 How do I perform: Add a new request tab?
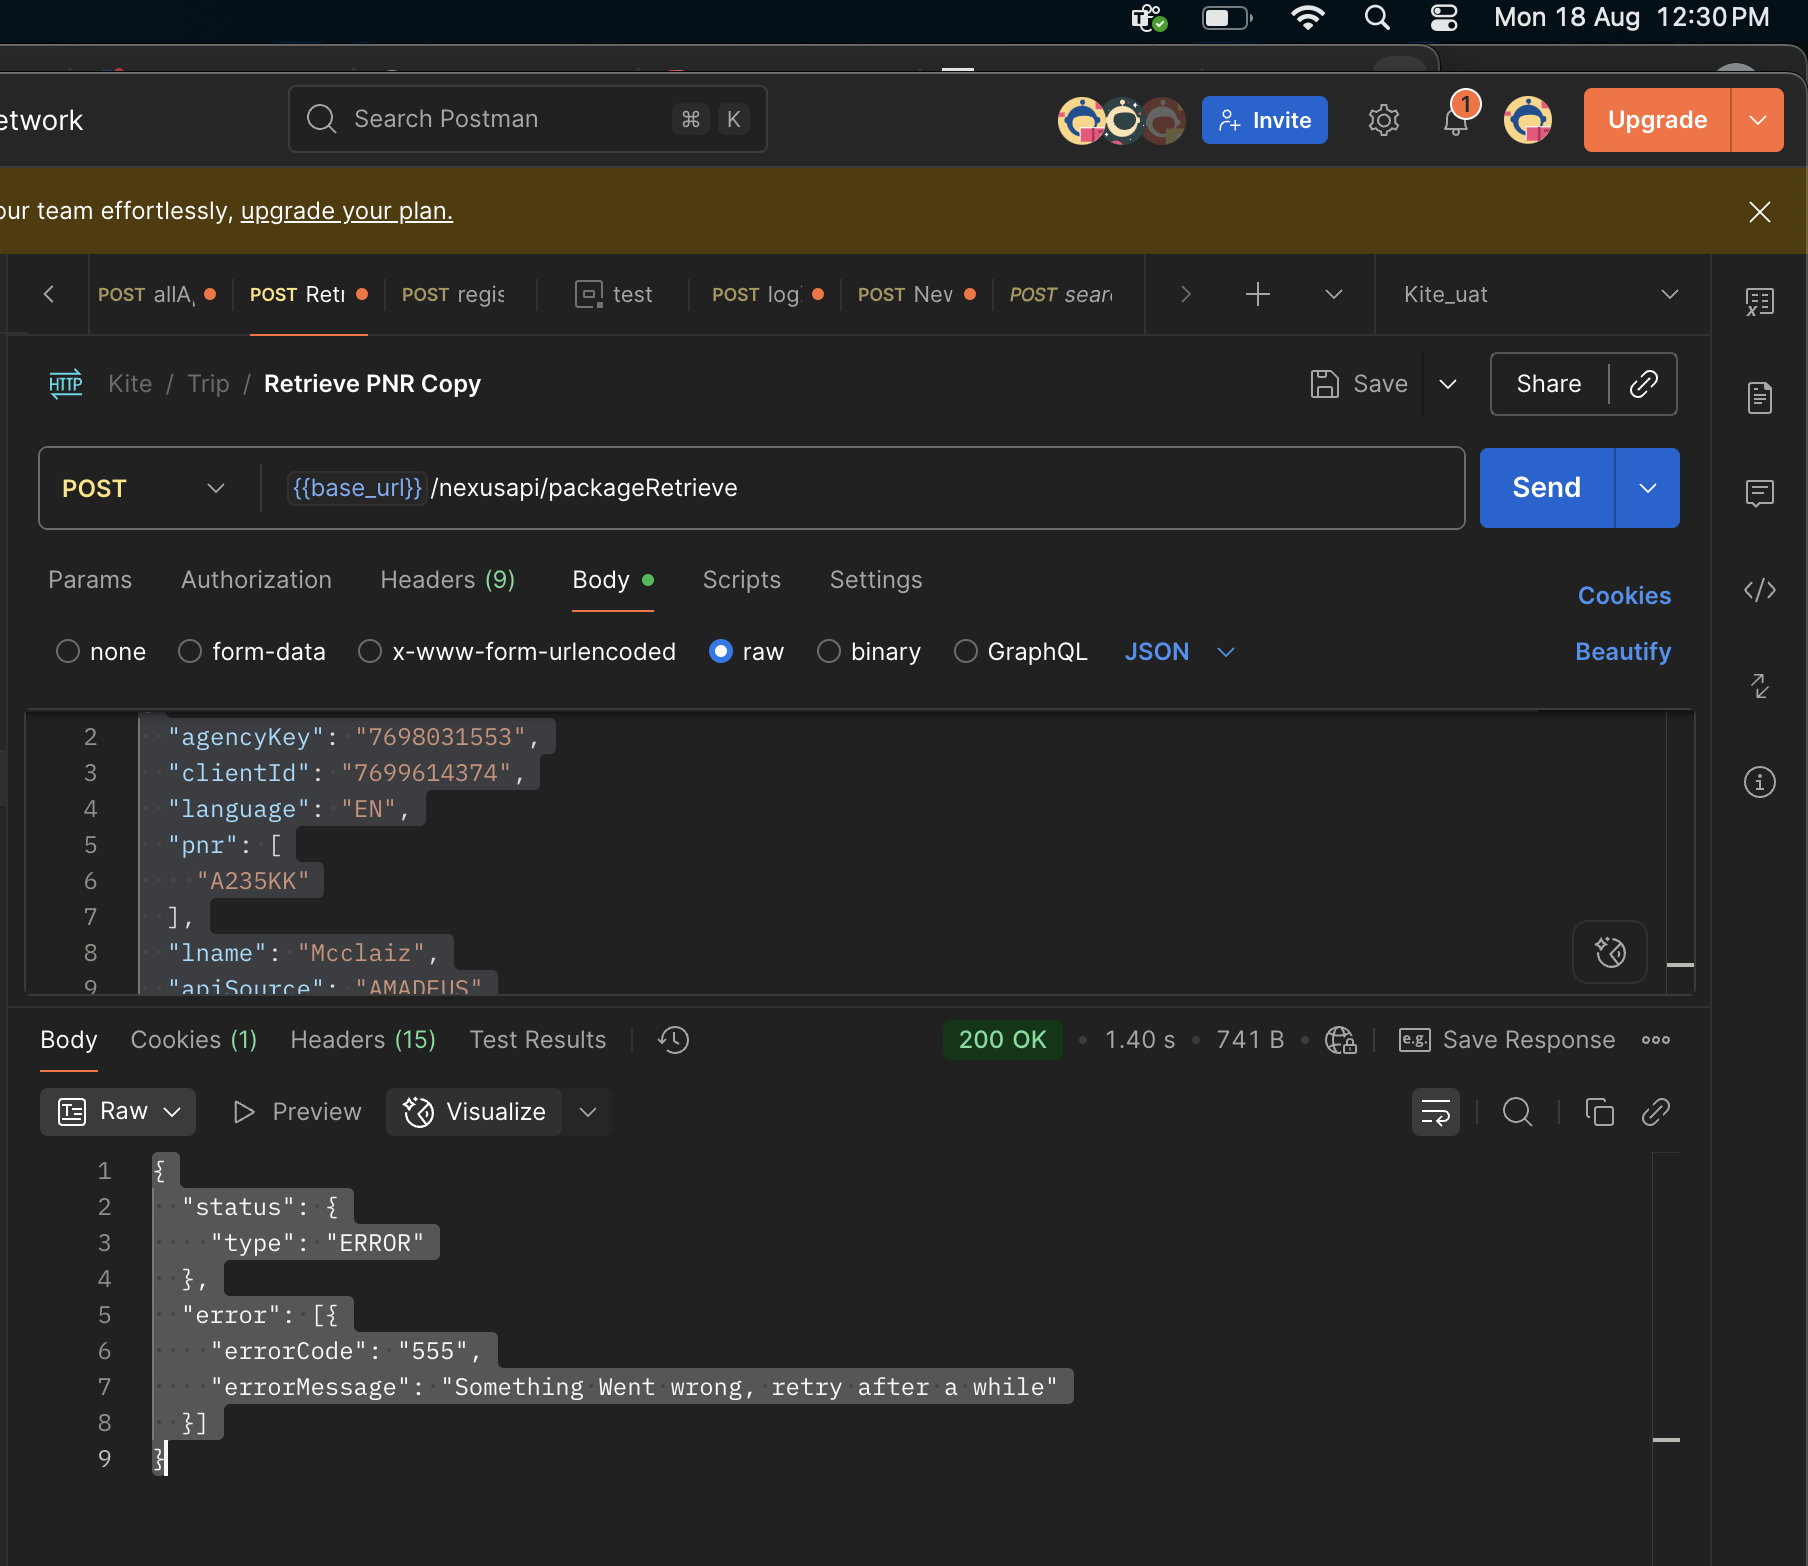pos(1257,294)
